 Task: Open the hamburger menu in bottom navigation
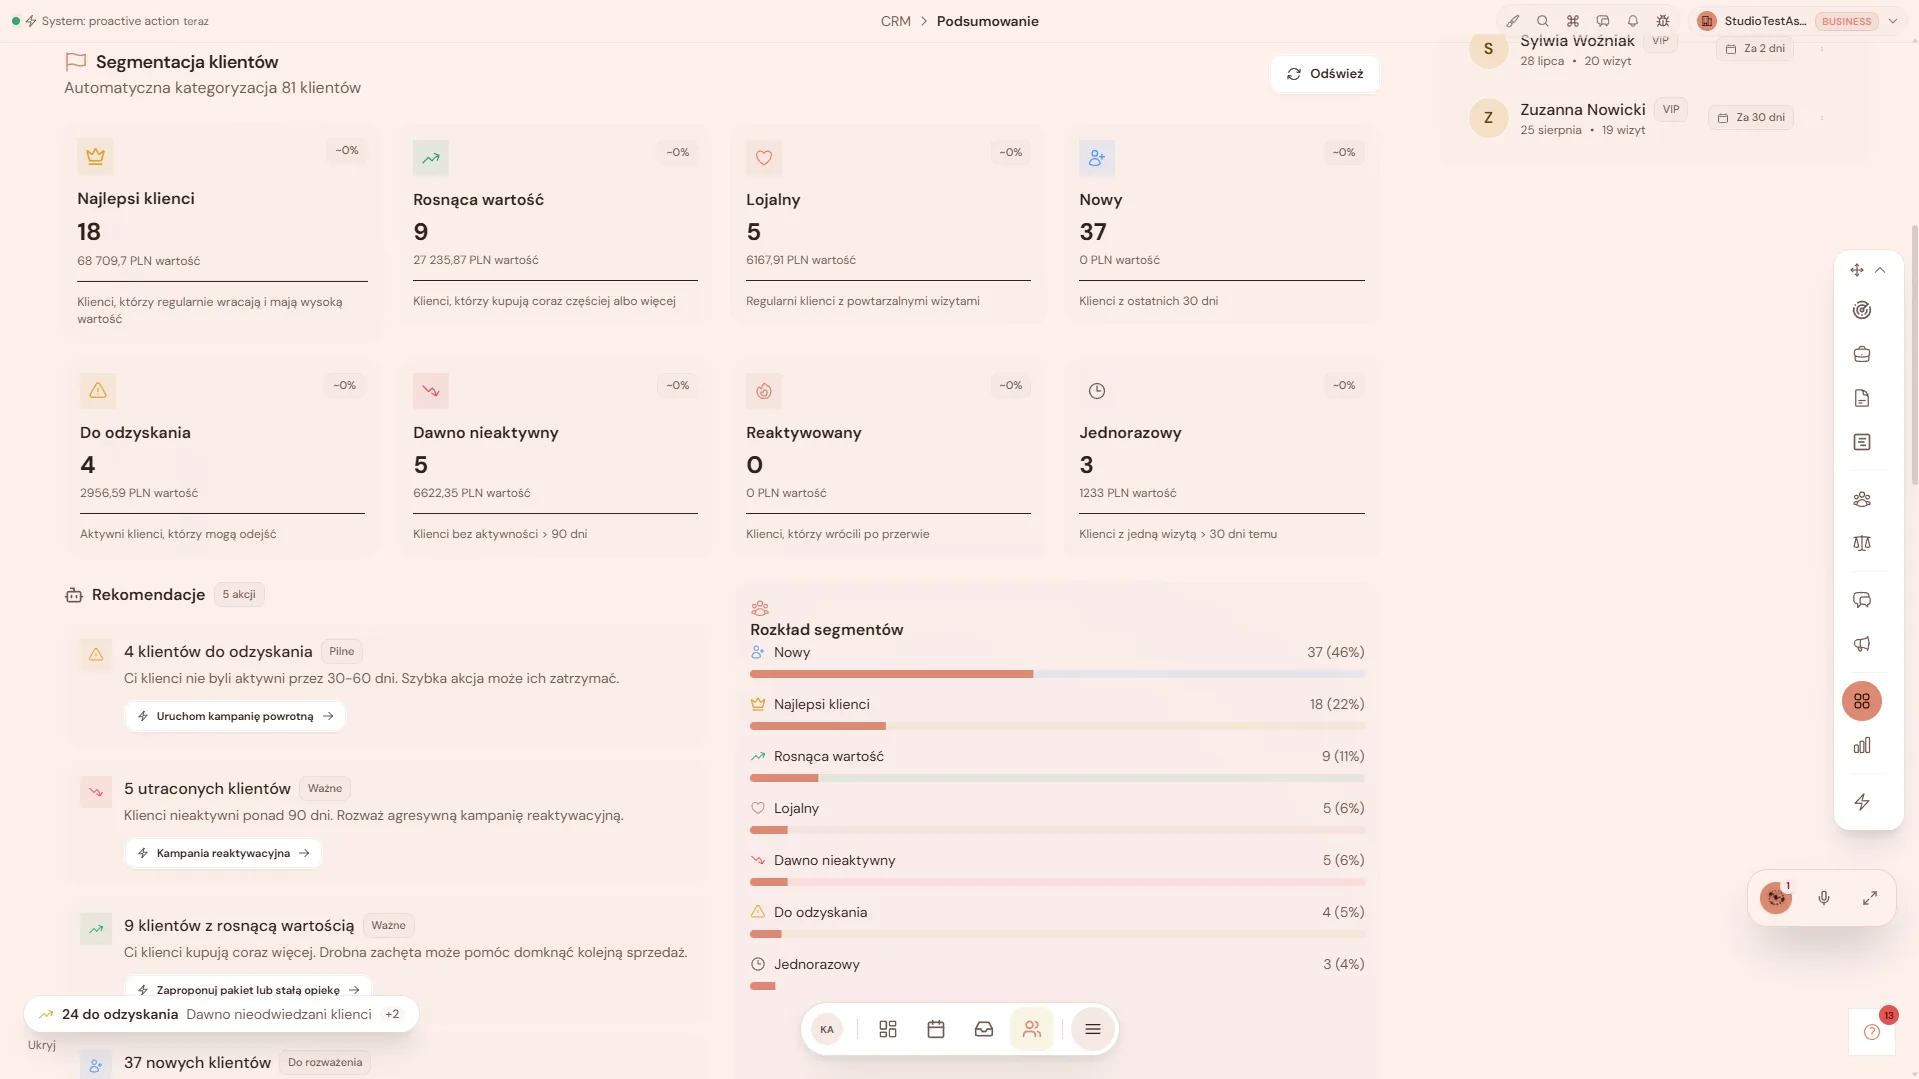tap(1093, 1029)
